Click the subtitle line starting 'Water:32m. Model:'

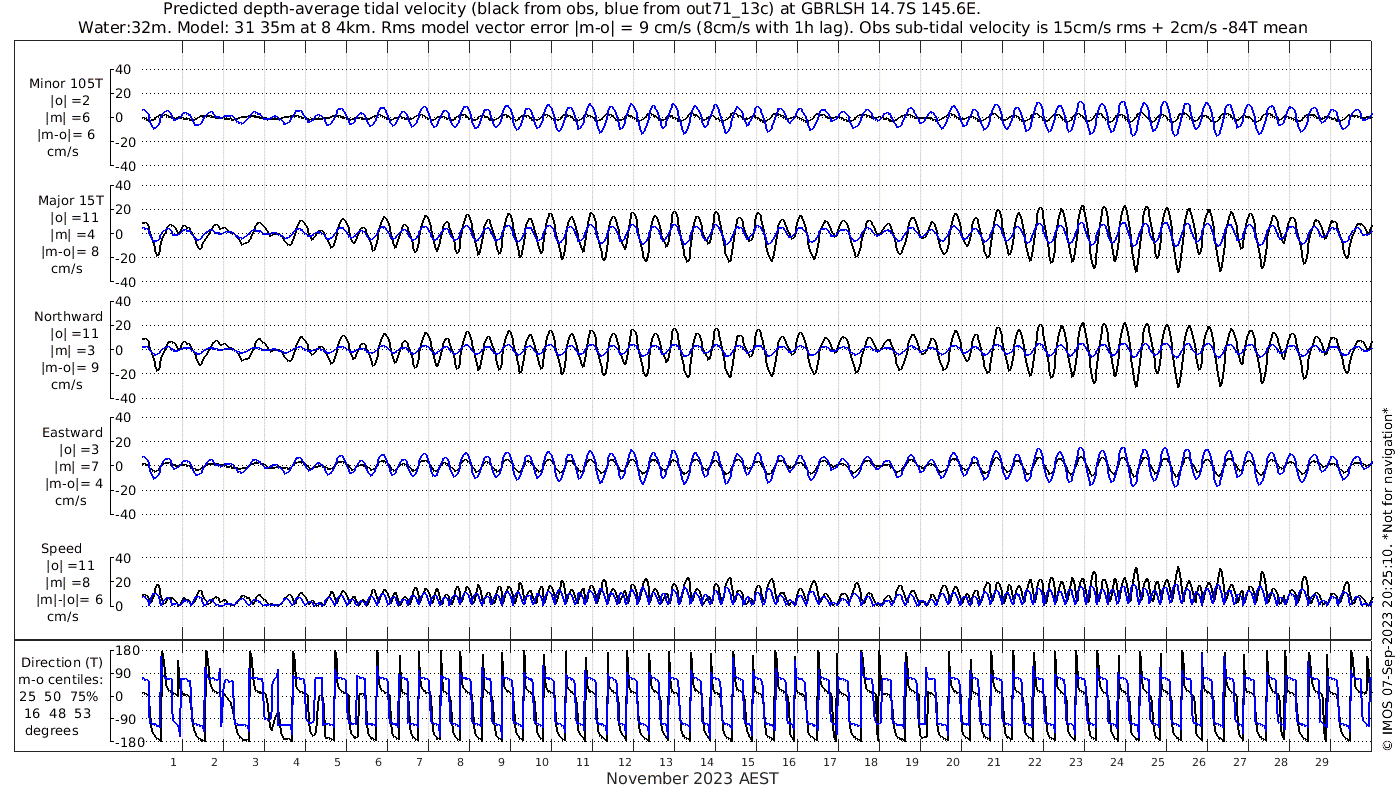pos(692,28)
